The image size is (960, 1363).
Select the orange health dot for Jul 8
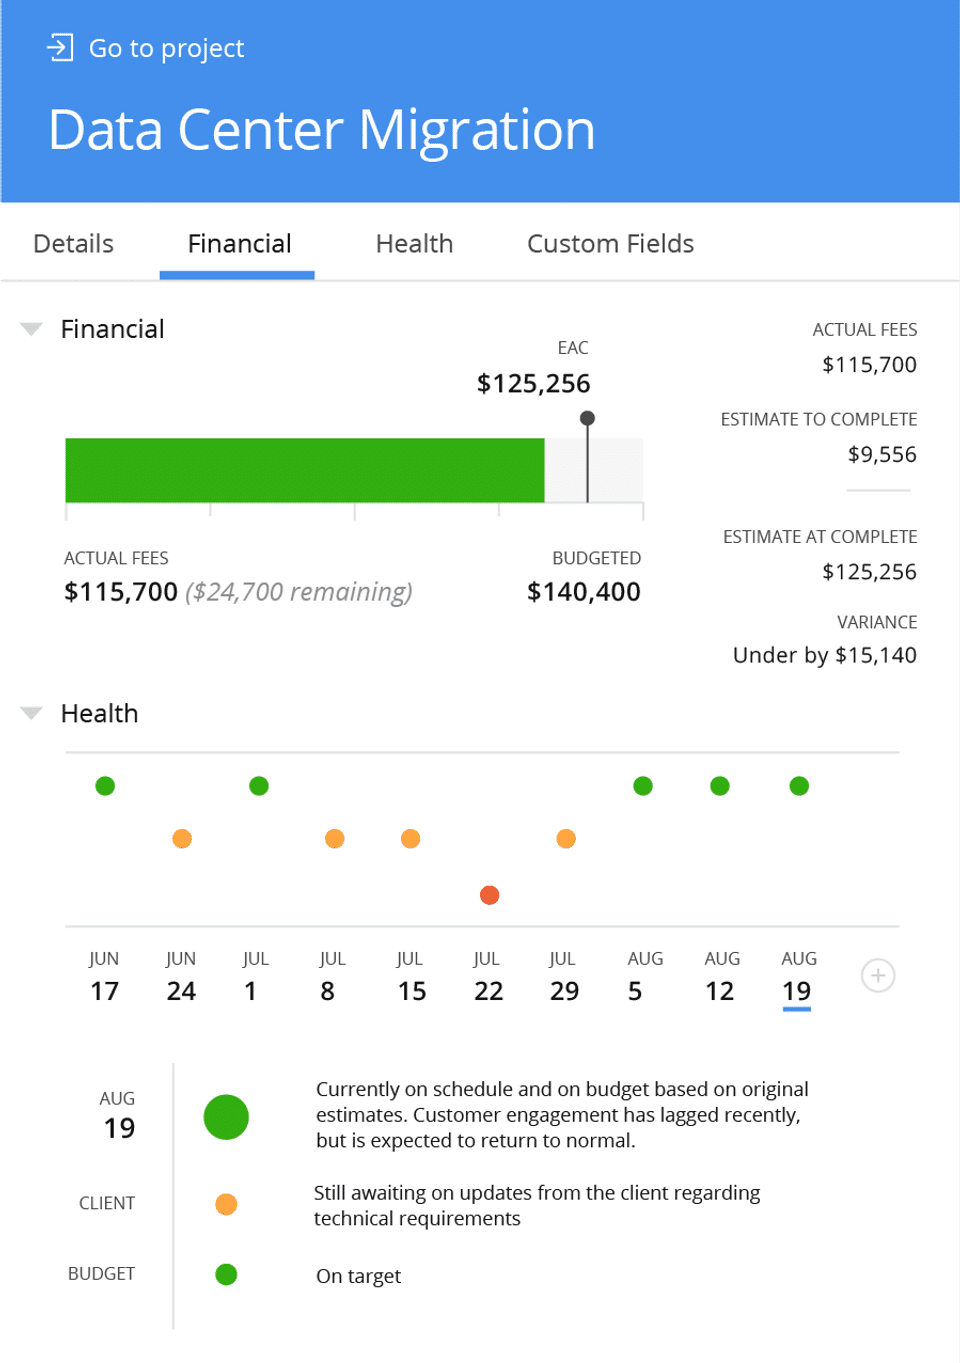[335, 838]
